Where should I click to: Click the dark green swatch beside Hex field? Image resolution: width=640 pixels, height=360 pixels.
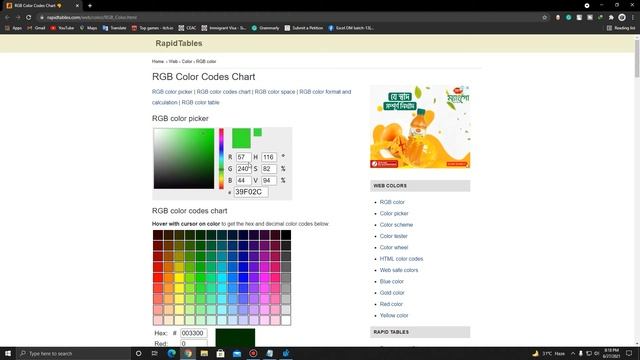tap(235, 338)
